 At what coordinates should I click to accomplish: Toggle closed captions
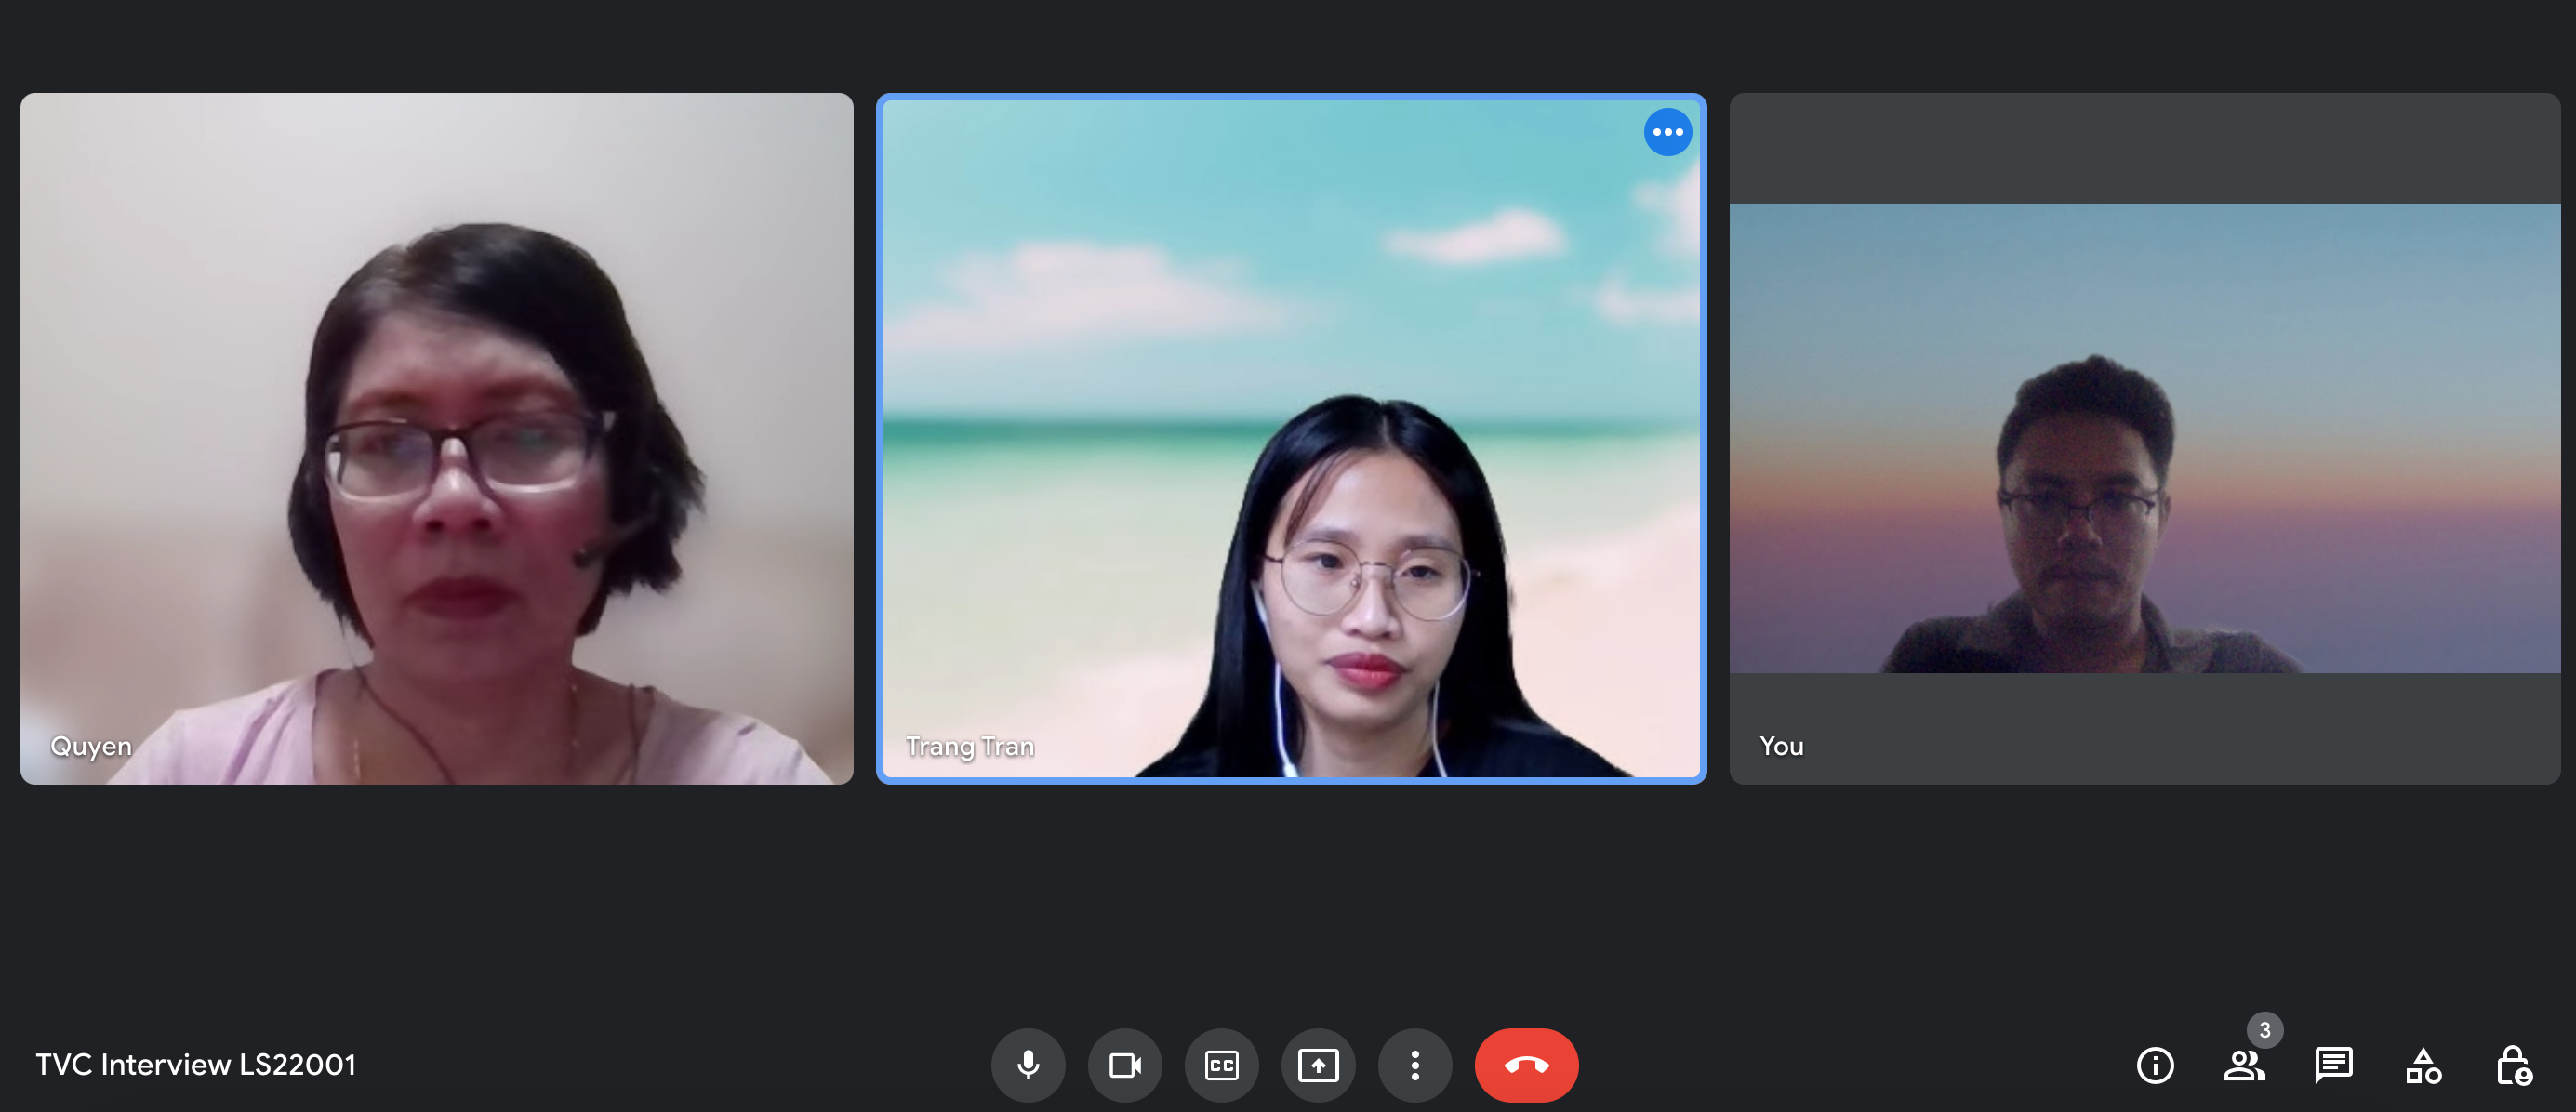click(1221, 1065)
